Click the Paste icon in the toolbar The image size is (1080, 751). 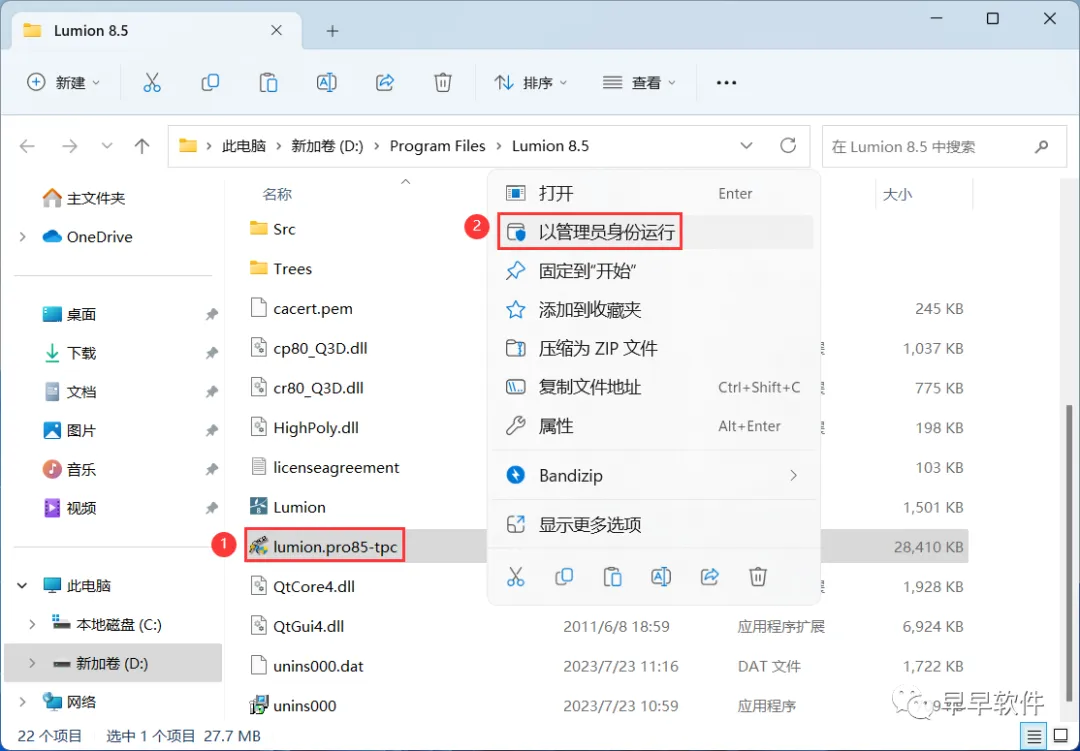coord(268,83)
